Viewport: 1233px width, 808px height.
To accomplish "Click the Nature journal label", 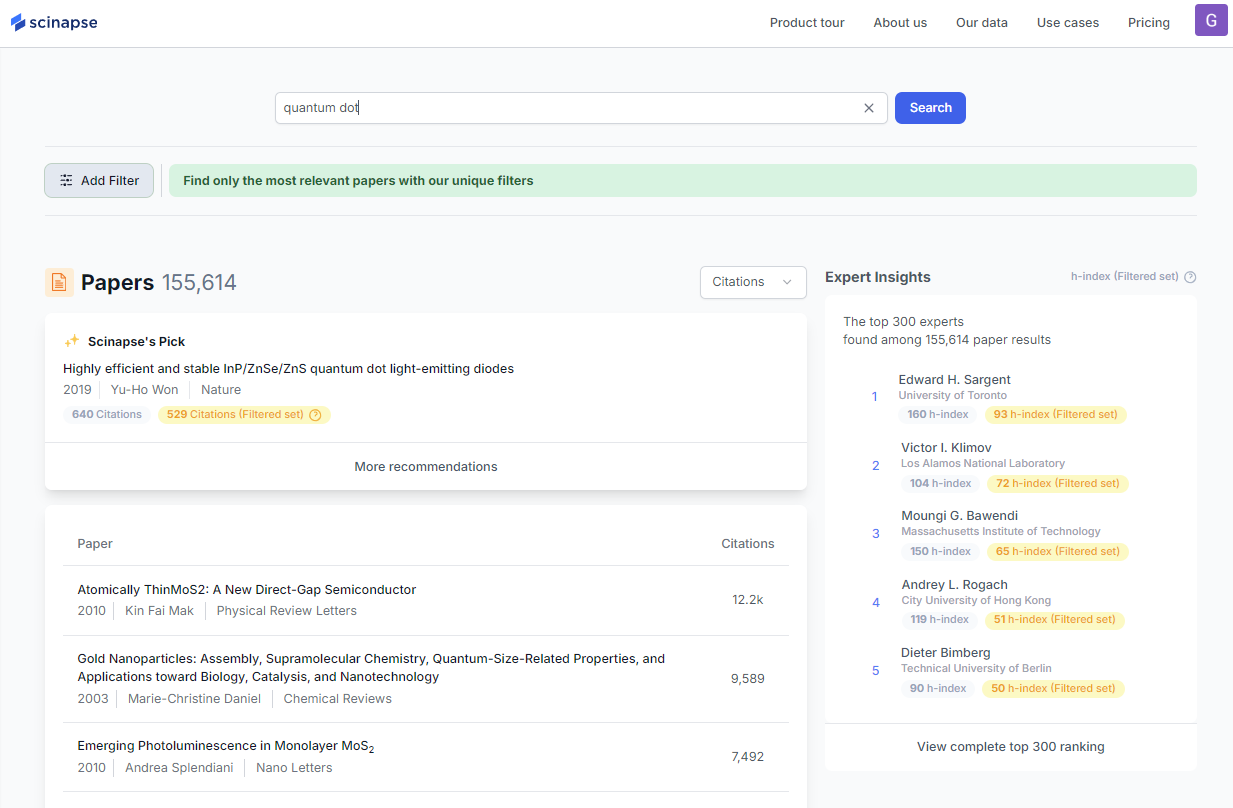I will (221, 390).
